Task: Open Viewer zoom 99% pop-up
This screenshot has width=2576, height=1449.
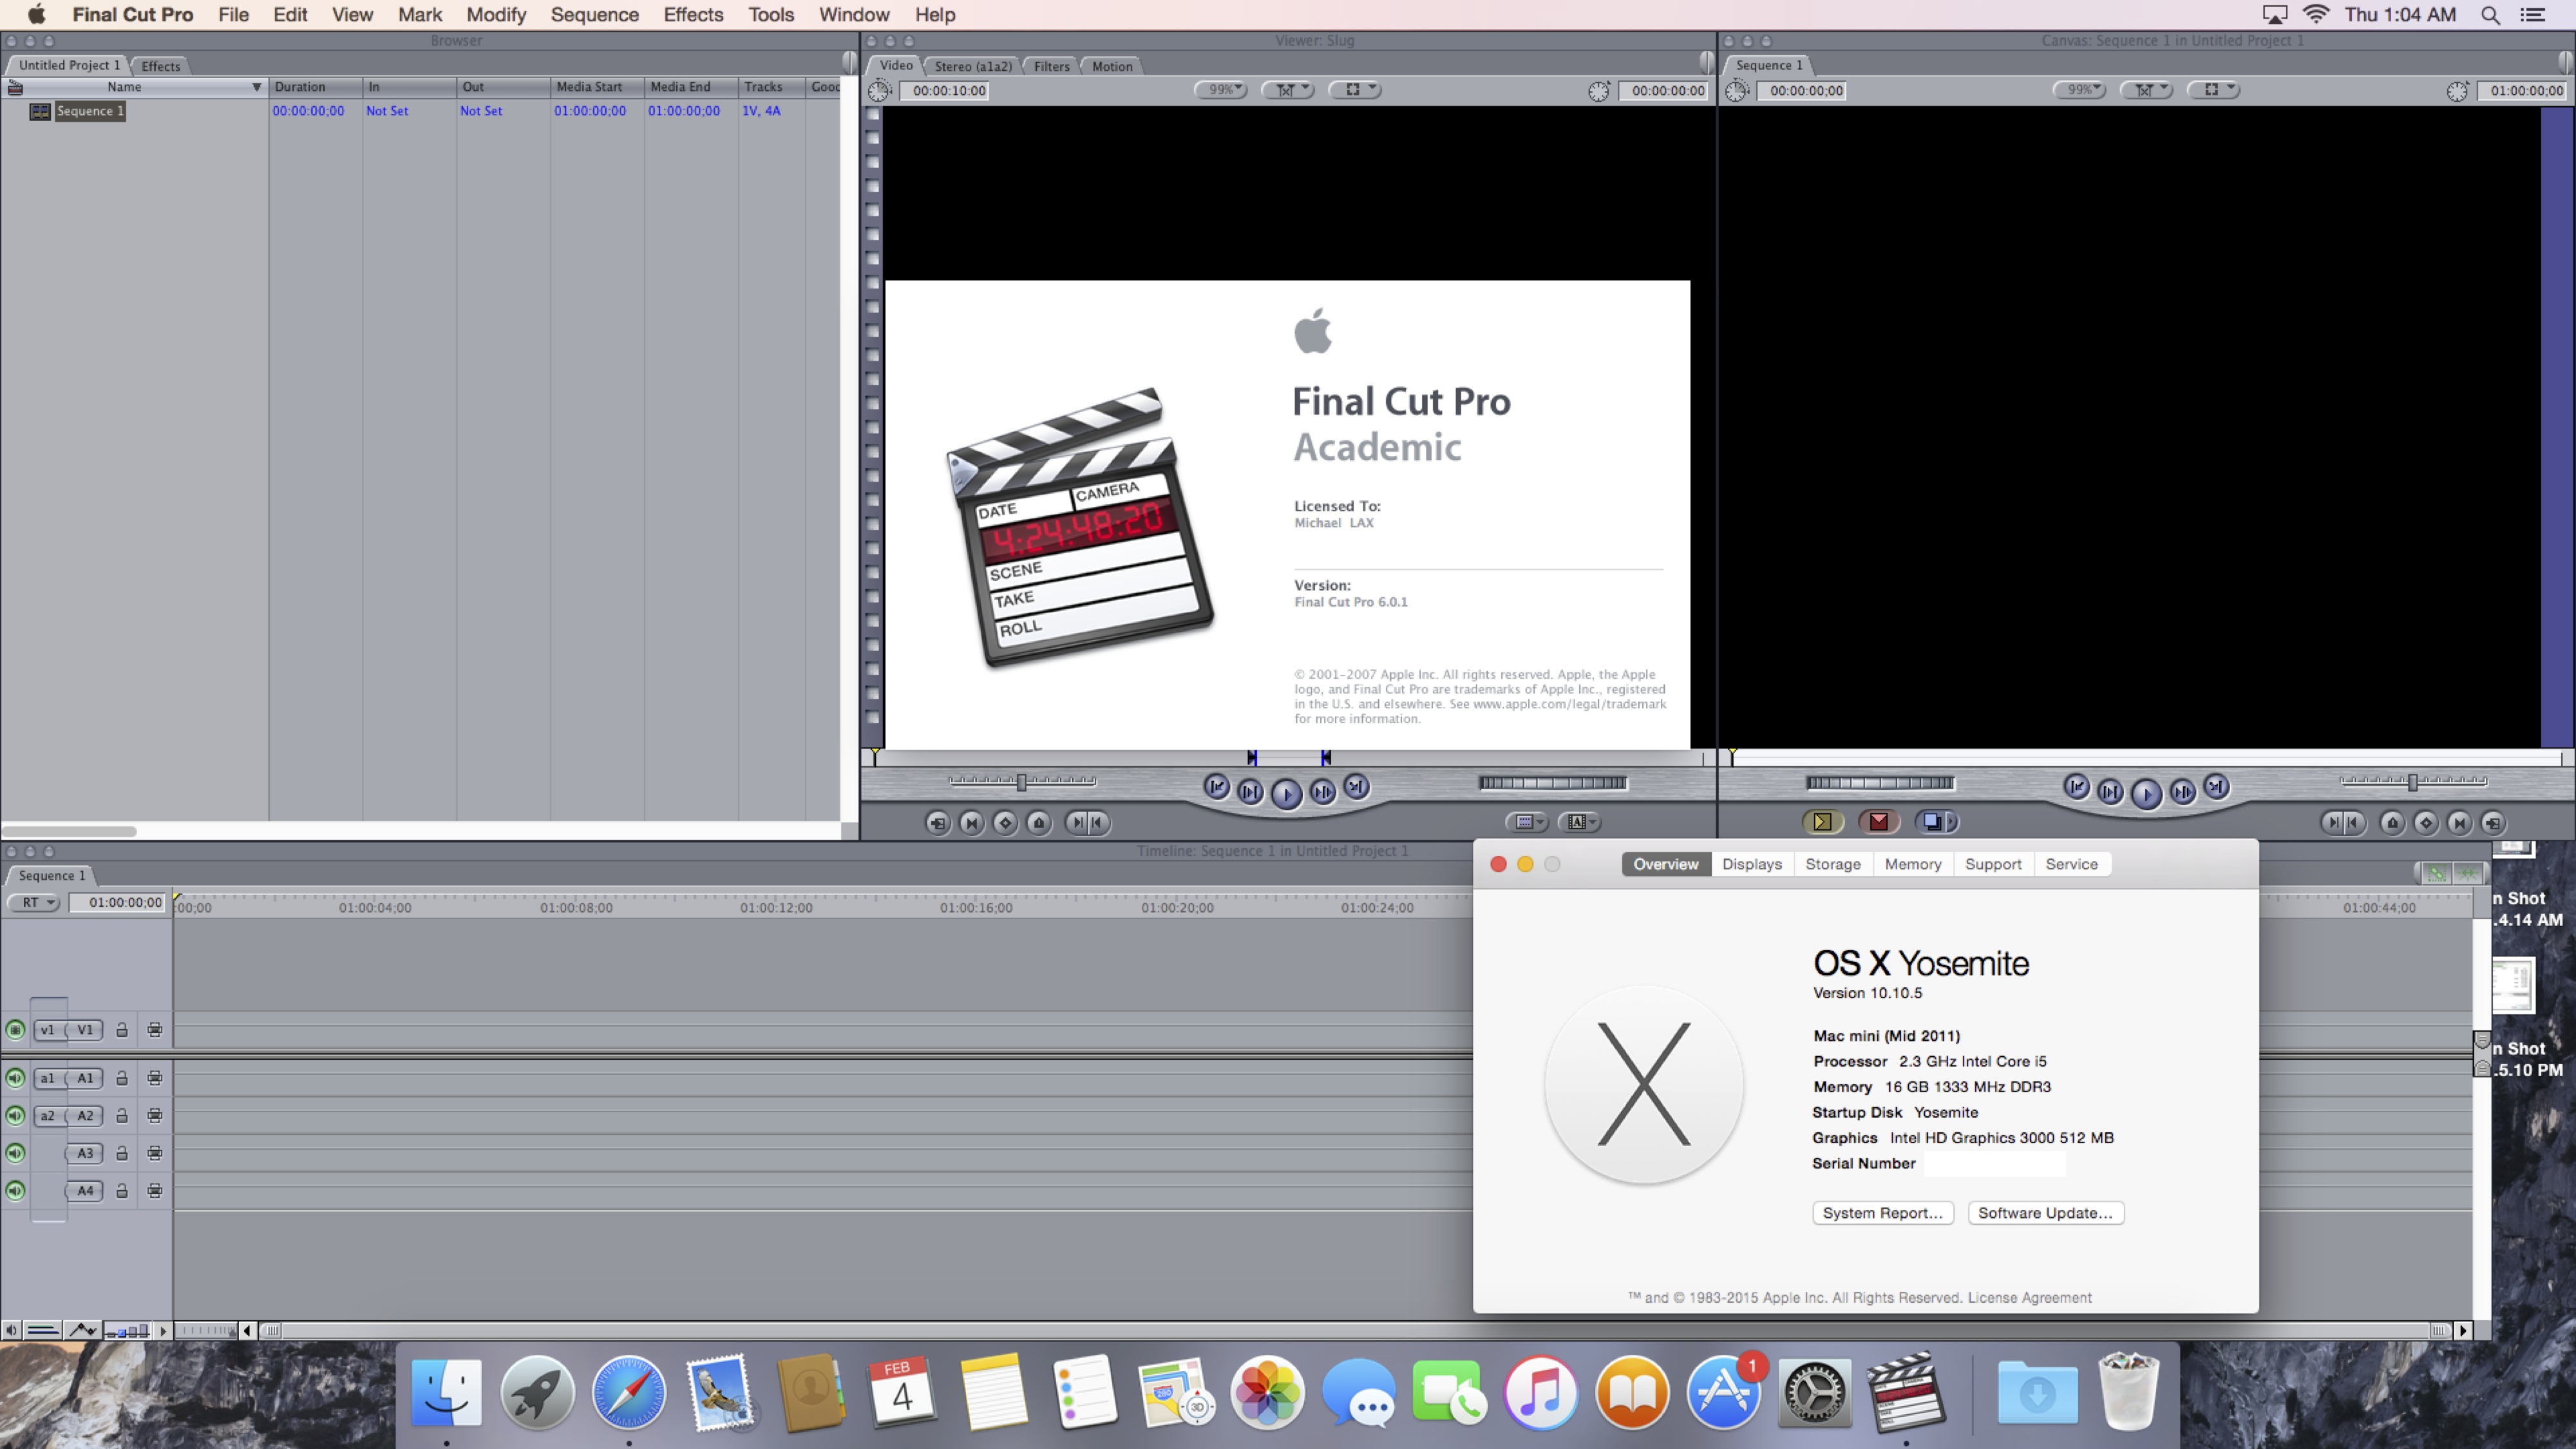Action: point(1221,89)
